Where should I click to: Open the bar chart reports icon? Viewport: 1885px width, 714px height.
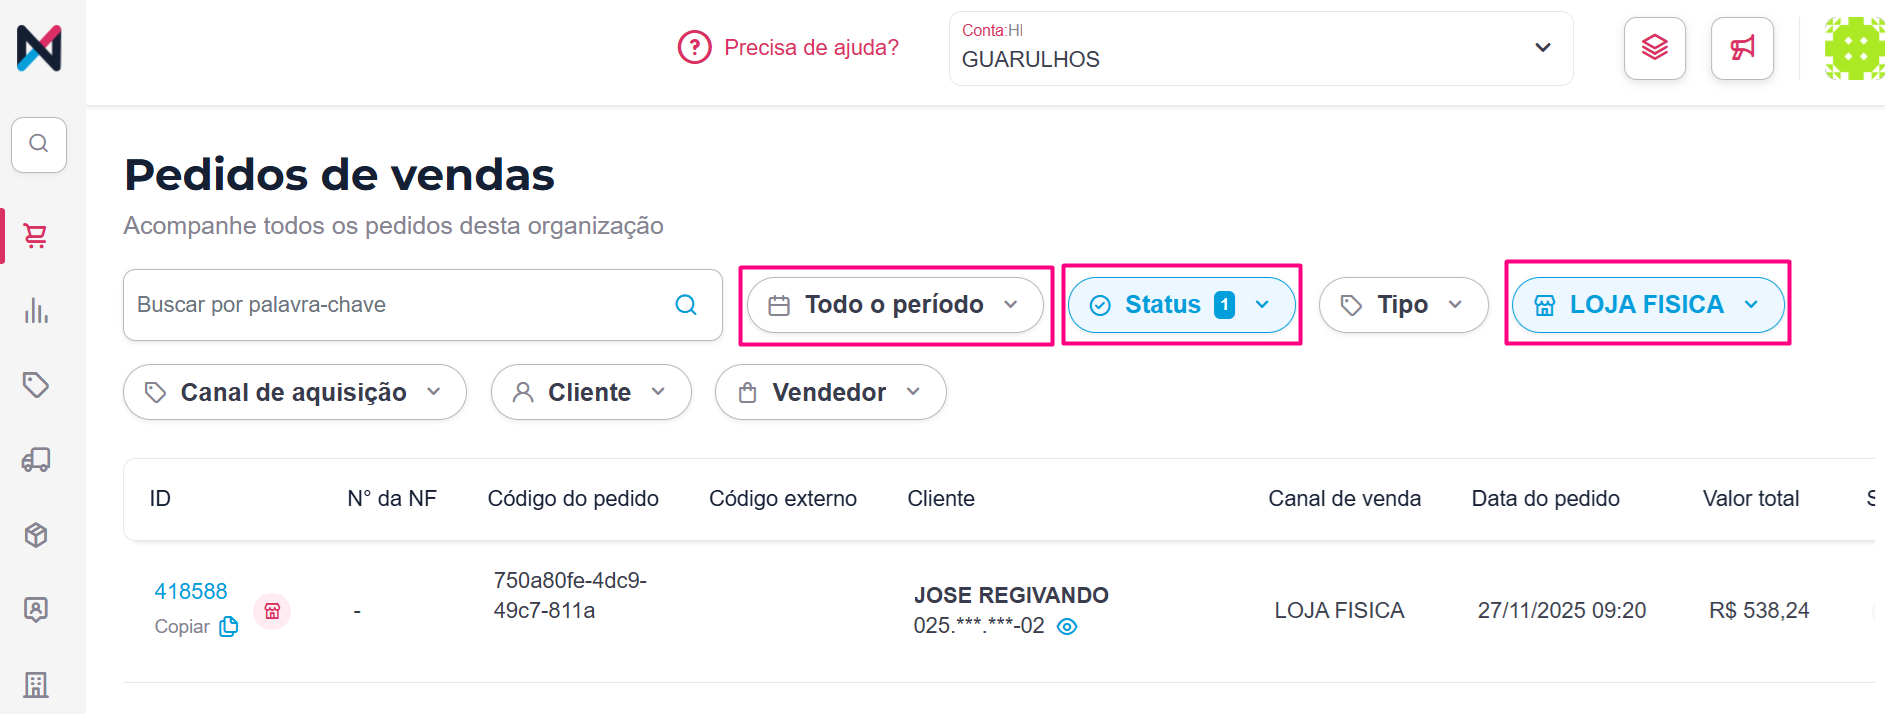click(36, 311)
